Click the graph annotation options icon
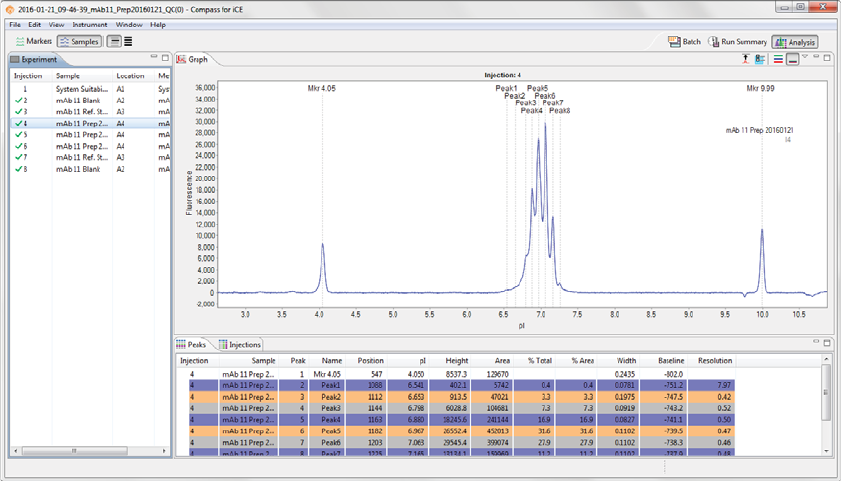Image resolution: width=841 pixels, height=481 pixels. pos(761,60)
